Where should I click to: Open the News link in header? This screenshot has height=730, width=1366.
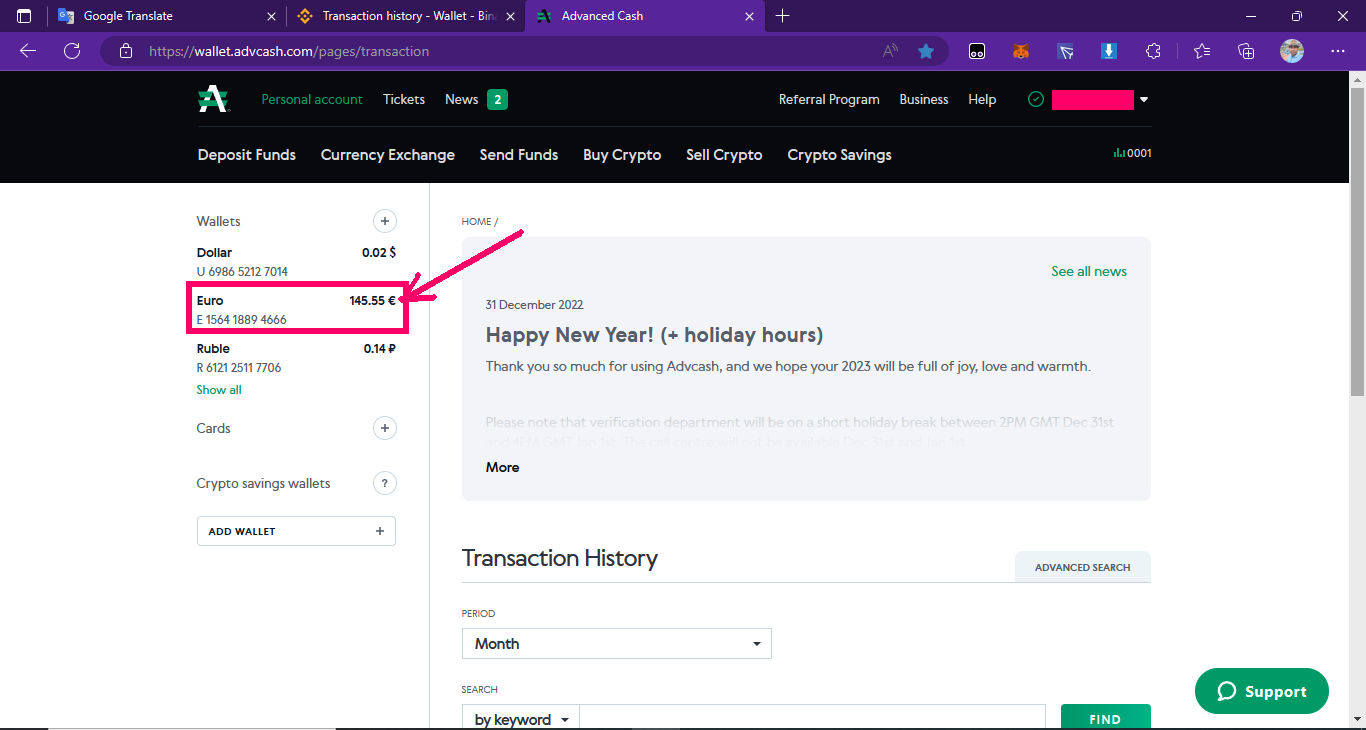[x=462, y=99]
